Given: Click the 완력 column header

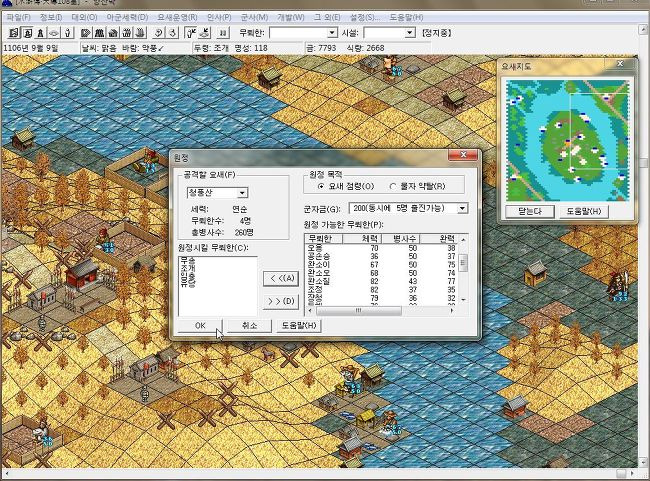Looking at the screenshot, I should point(439,238).
